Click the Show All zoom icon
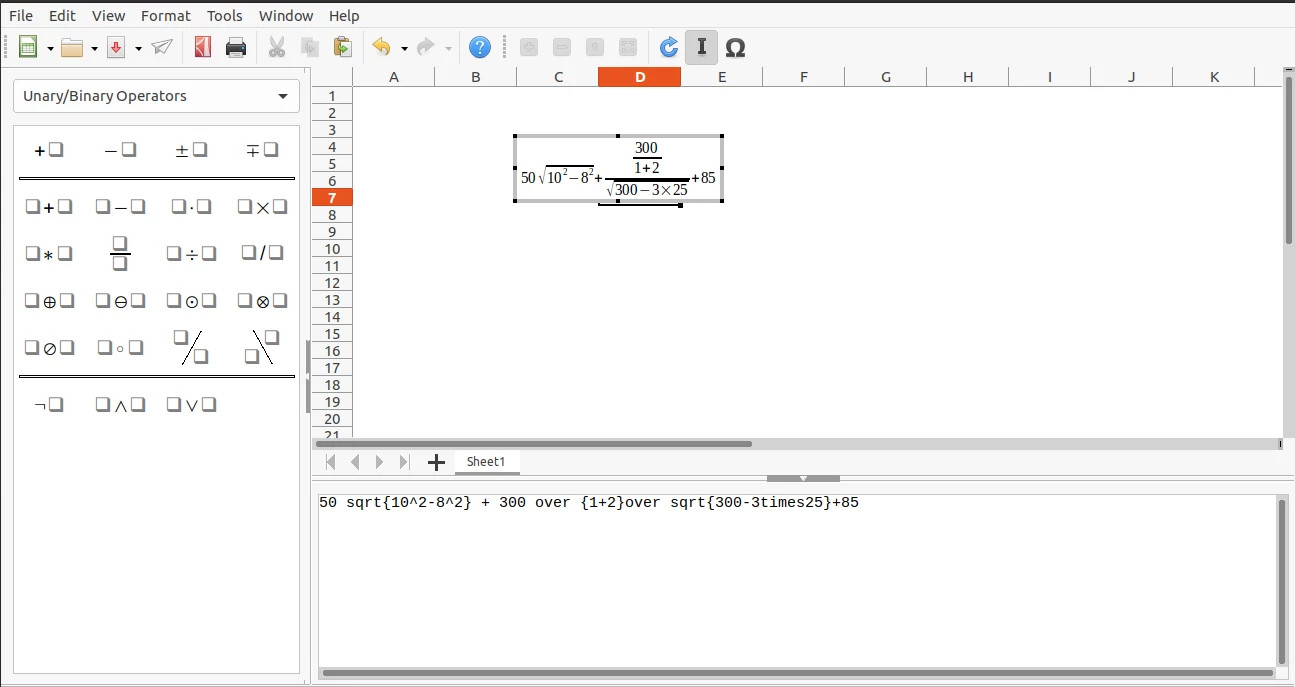The image size is (1295, 687). pyautogui.click(x=628, y=47)
